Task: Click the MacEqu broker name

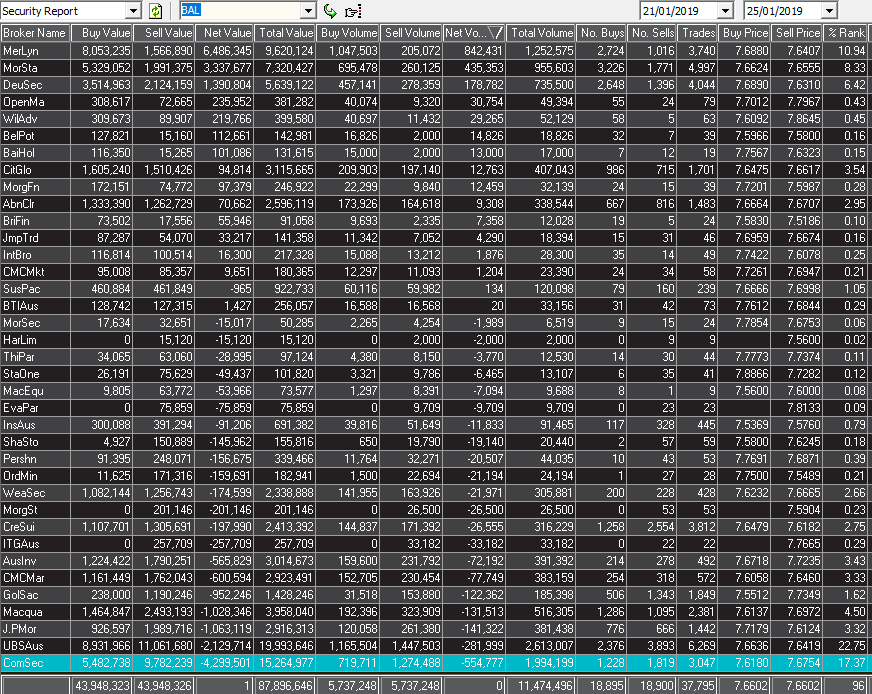Action: click(23, 391)
